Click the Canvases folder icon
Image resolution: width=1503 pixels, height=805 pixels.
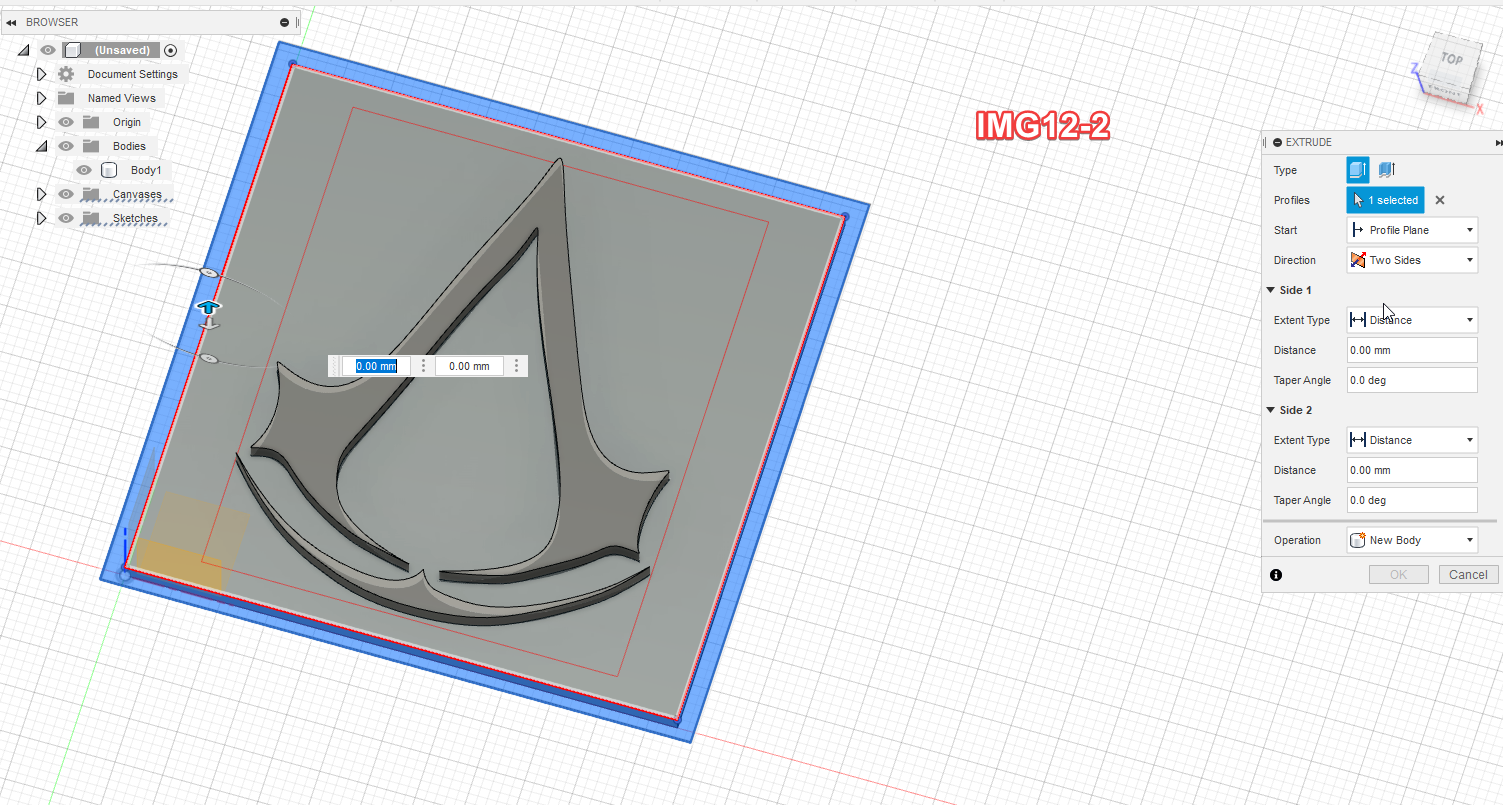(x=91, y=194)
